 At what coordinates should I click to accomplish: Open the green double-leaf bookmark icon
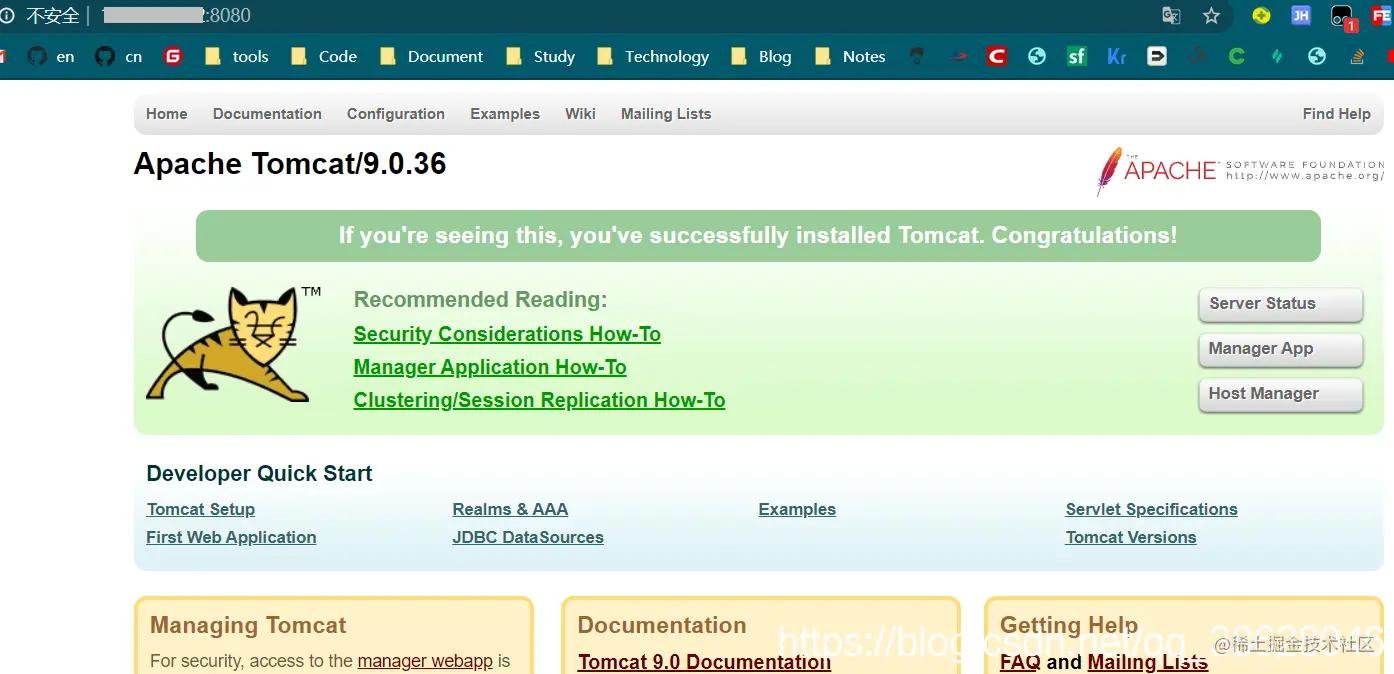(1277, 57)
